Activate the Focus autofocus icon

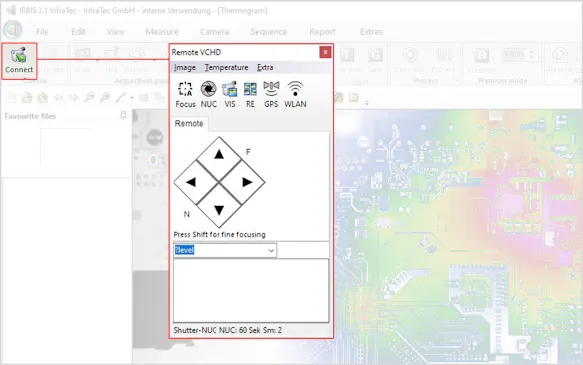pos(185,95)
